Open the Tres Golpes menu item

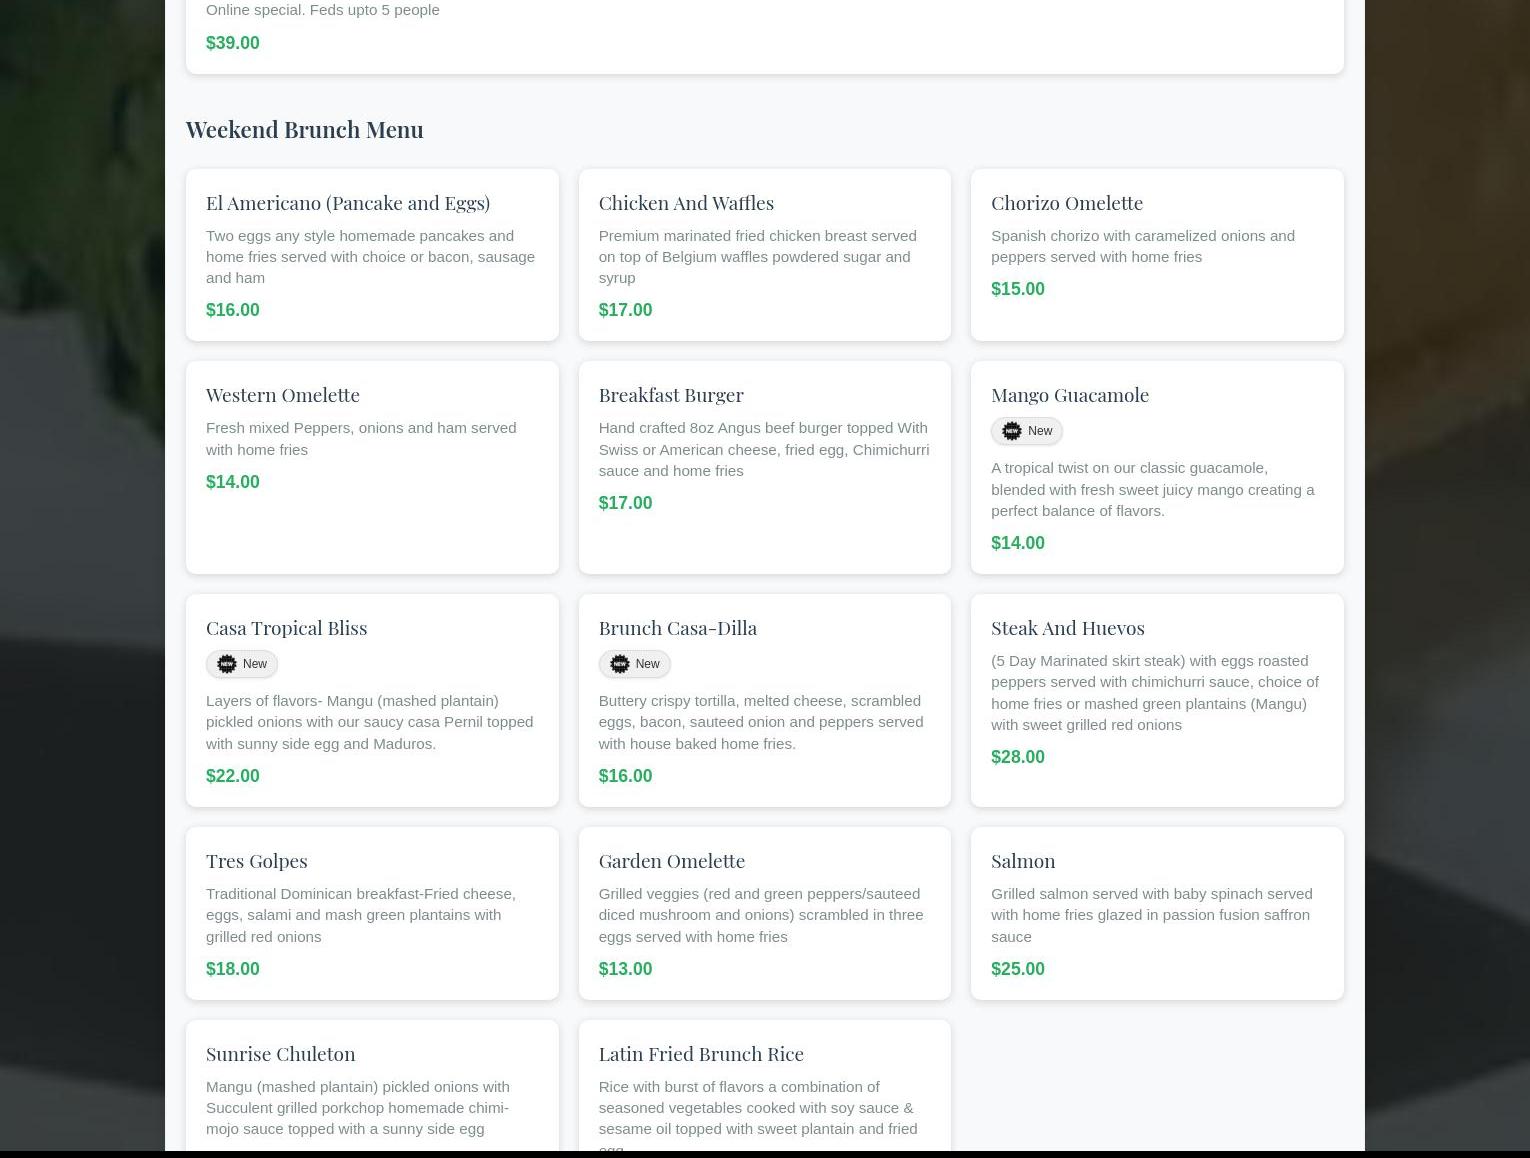point(256,860)
